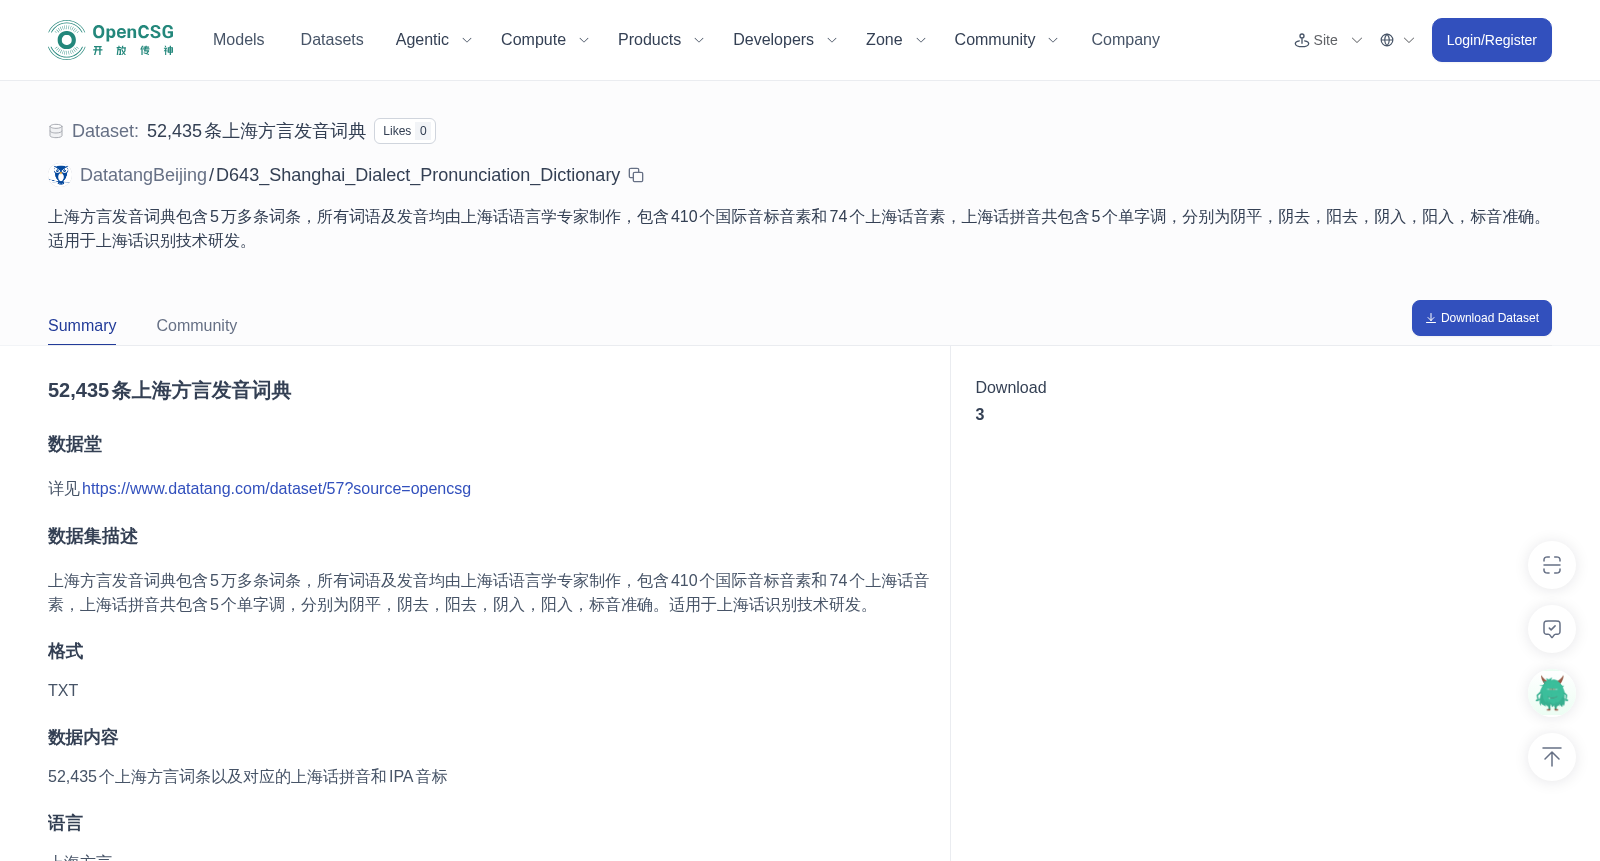Click the 语言 heading
Screen dimensions: 1600x861
click(x=65, y=824)
